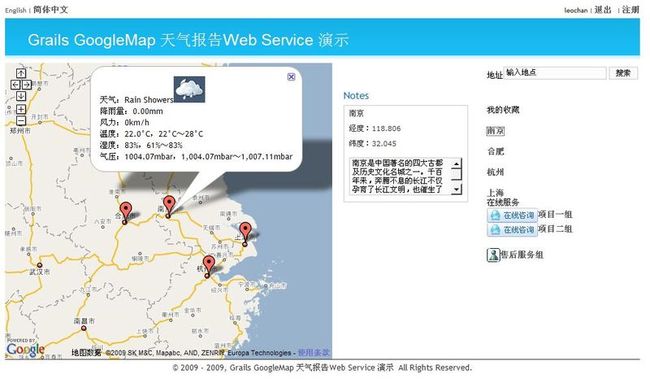
Task: Log out with 退出 link
Action: (603, 10)
